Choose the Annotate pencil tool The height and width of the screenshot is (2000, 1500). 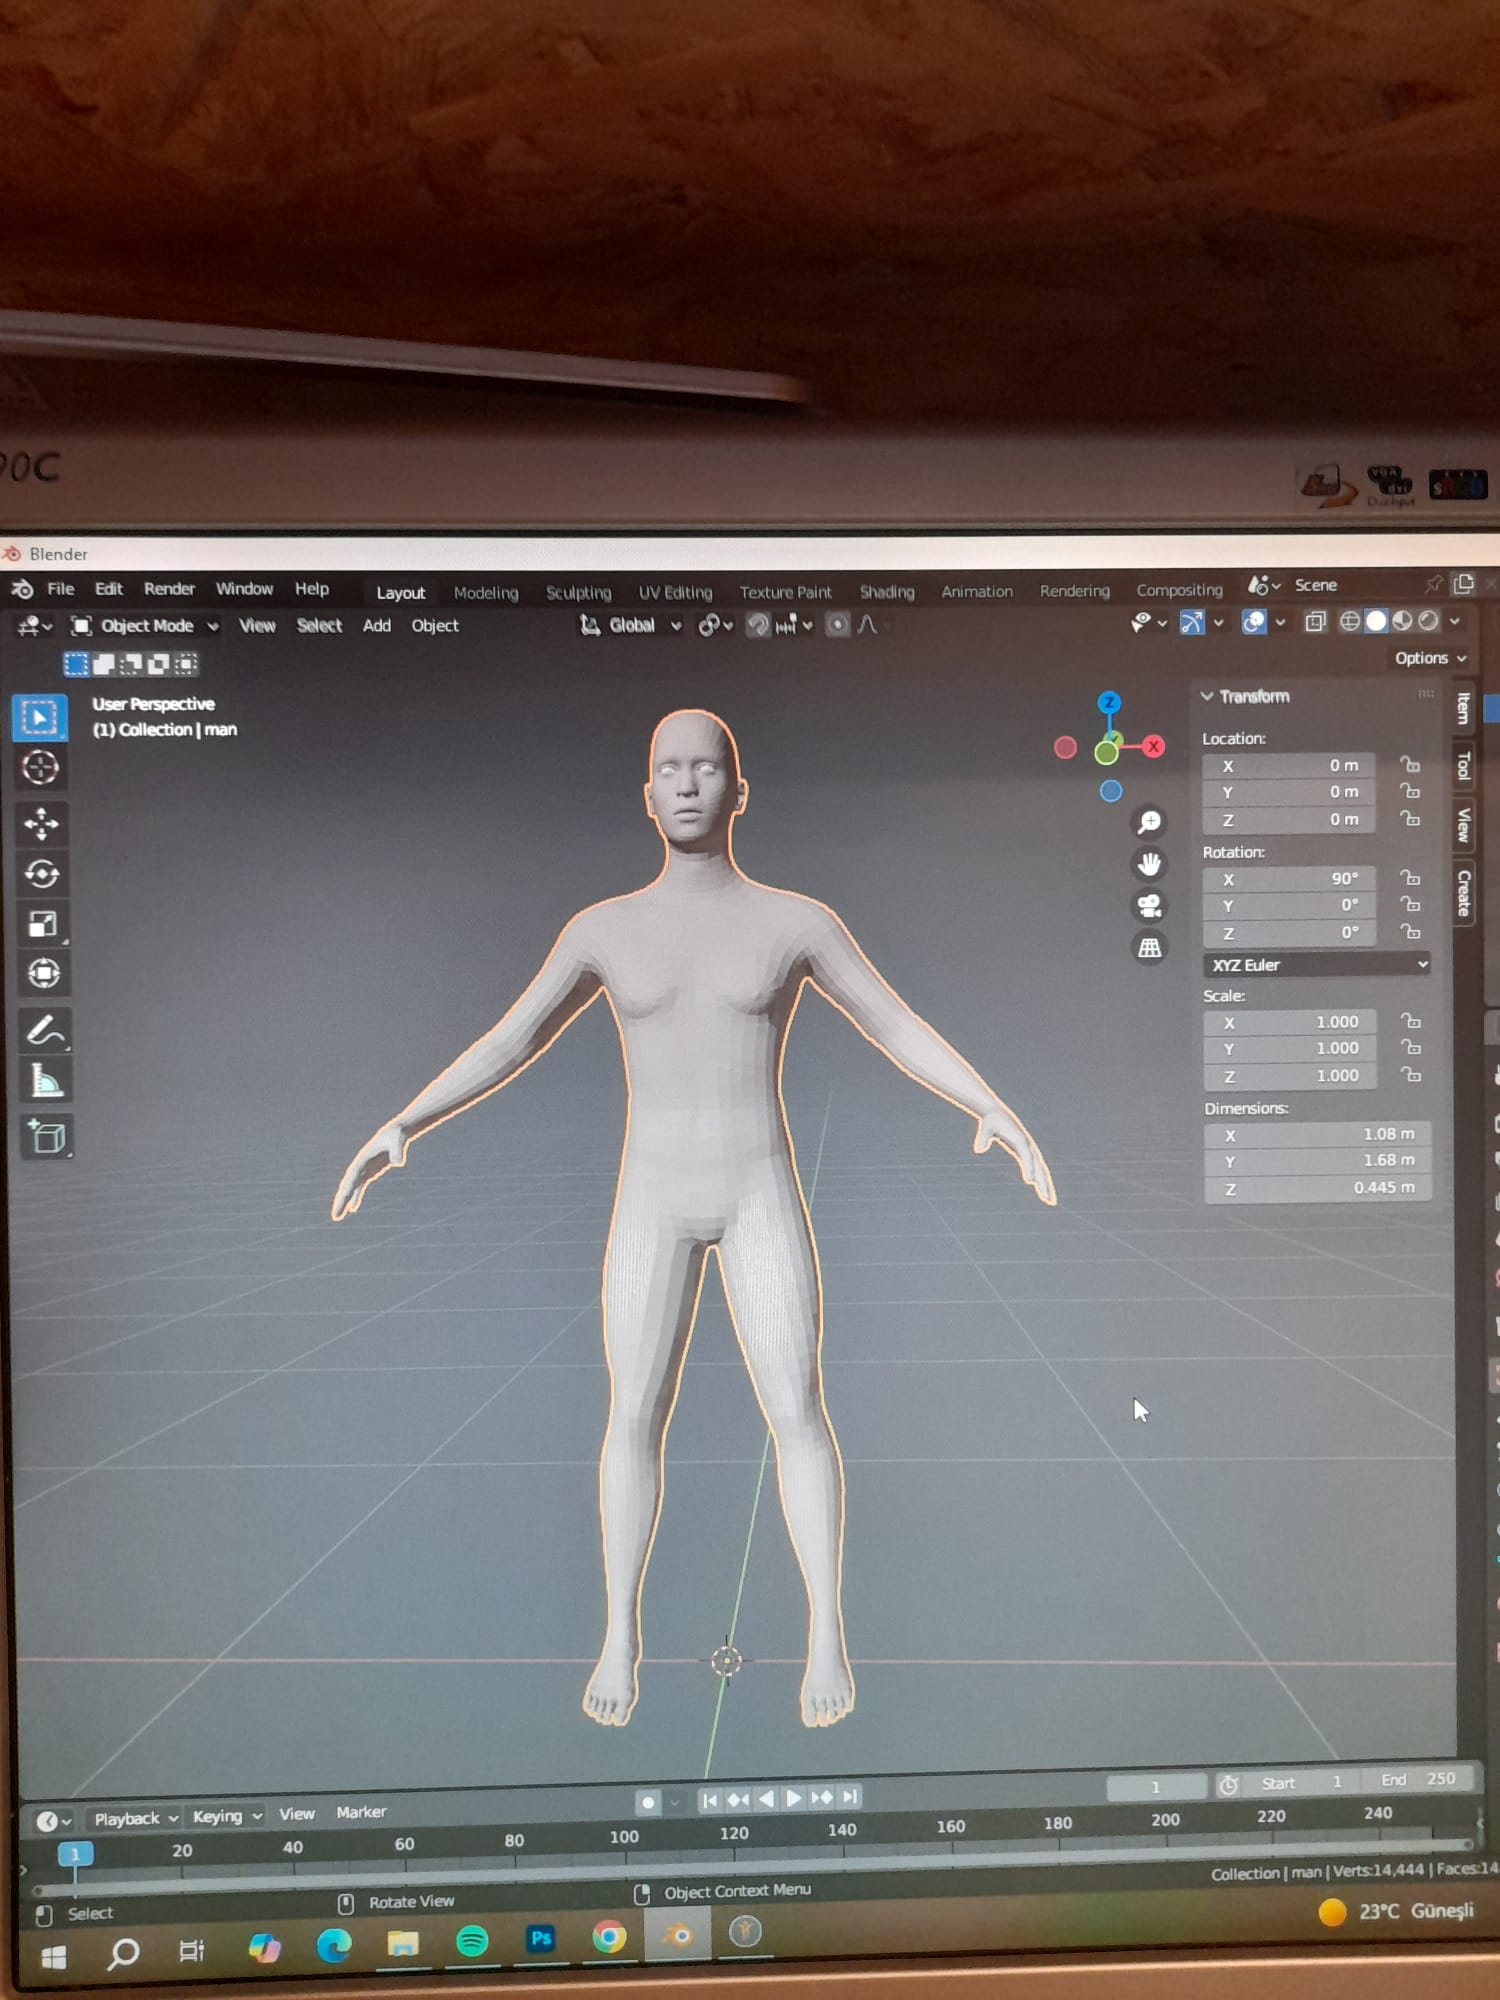44,1030
